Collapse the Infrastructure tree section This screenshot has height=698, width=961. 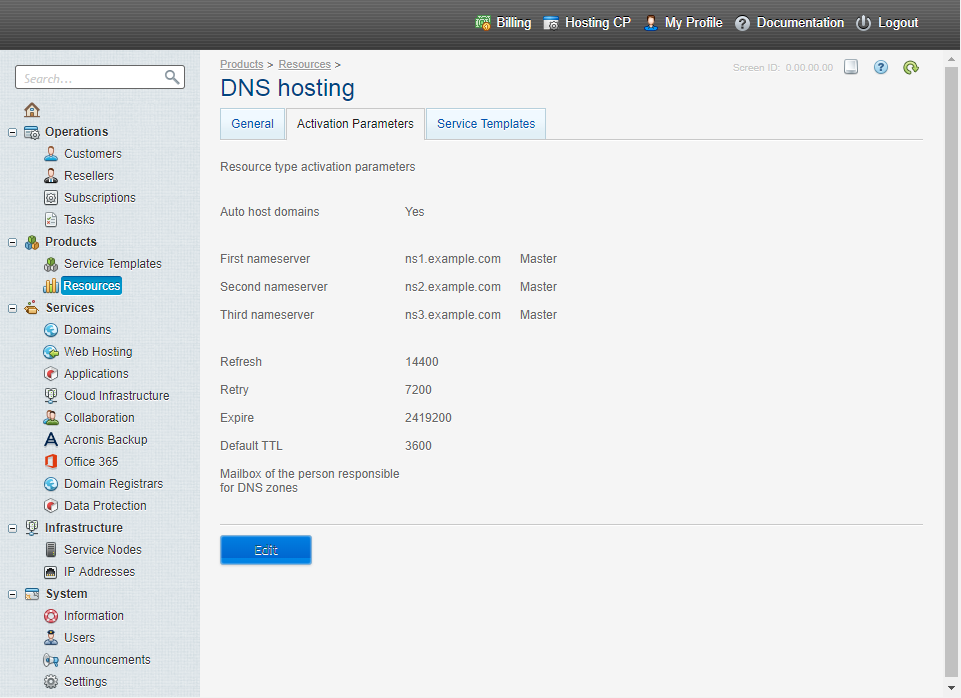[x=12, y=528]
